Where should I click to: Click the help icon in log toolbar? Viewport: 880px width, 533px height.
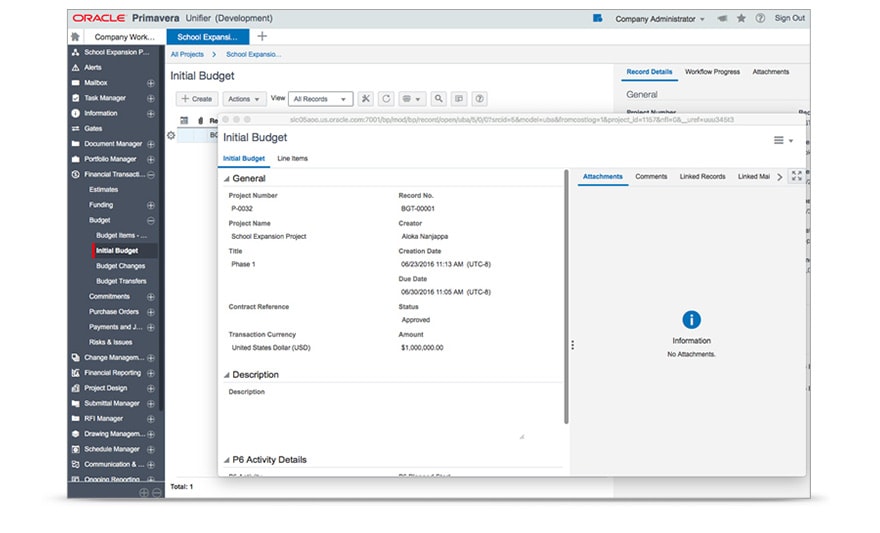(x=479, y=99)
